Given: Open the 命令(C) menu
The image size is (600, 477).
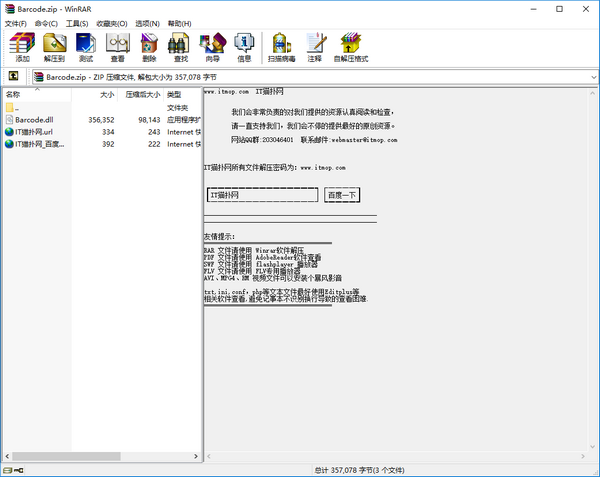Looking at the screenshot, I should click(46, 24).
